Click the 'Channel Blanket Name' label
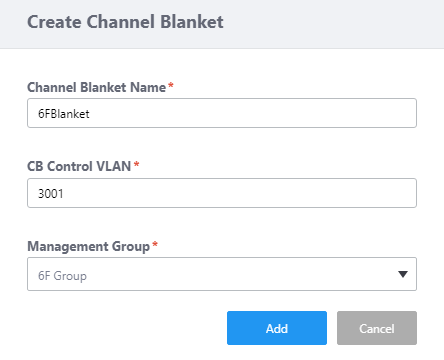The image size is (444, 360). tap(96, 87)
